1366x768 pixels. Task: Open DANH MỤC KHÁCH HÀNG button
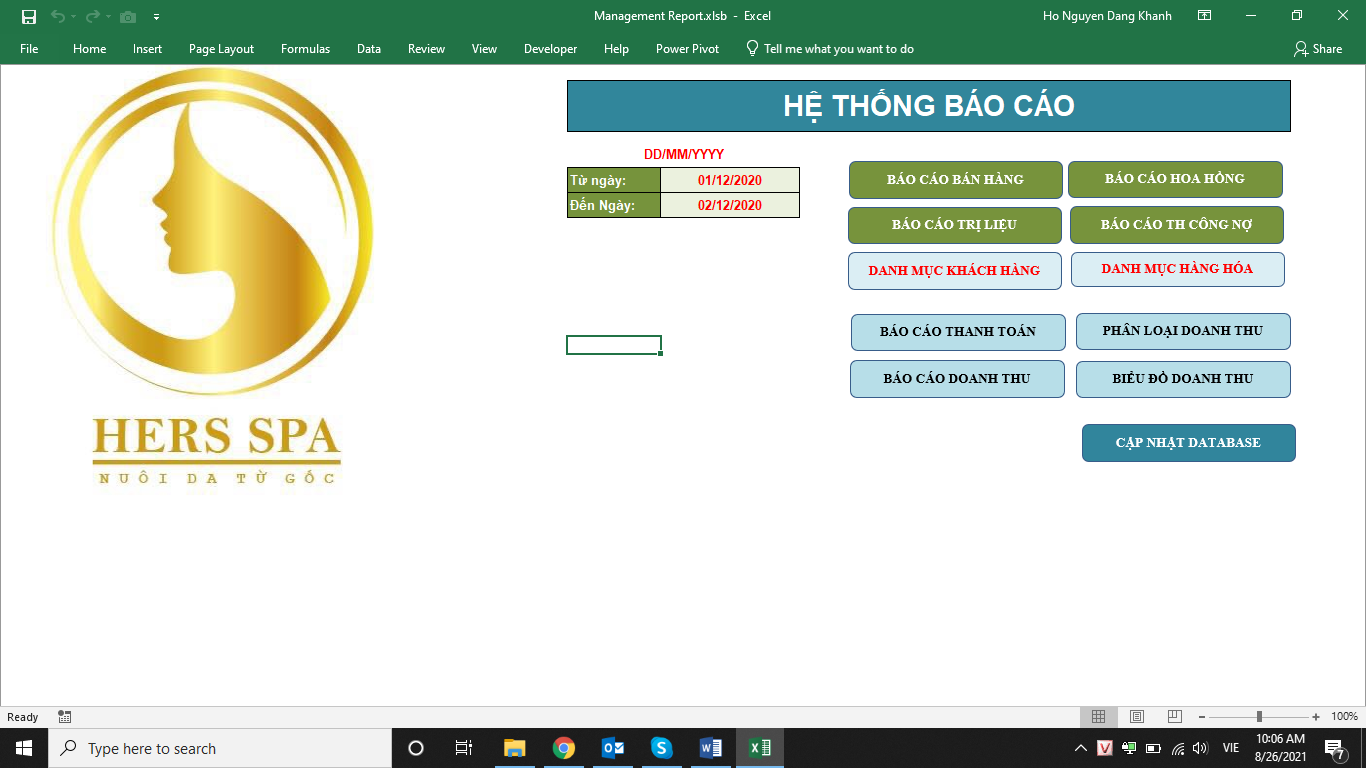(954, 271)
